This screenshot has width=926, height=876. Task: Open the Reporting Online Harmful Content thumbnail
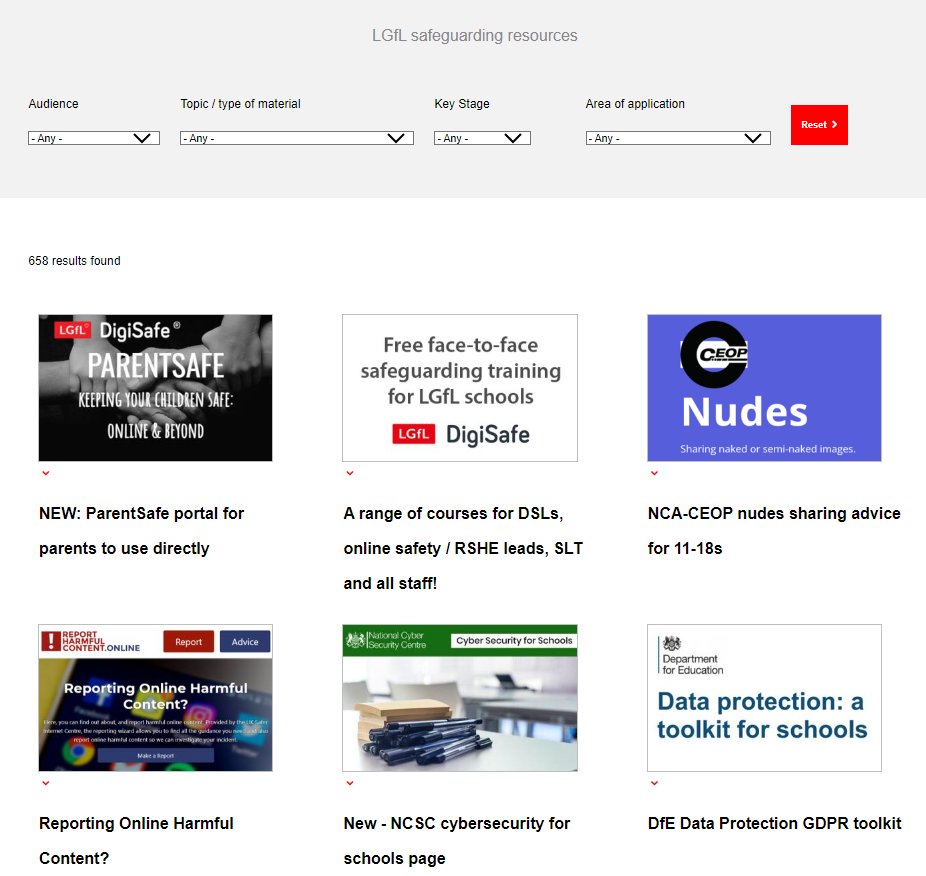coord(155,698)
